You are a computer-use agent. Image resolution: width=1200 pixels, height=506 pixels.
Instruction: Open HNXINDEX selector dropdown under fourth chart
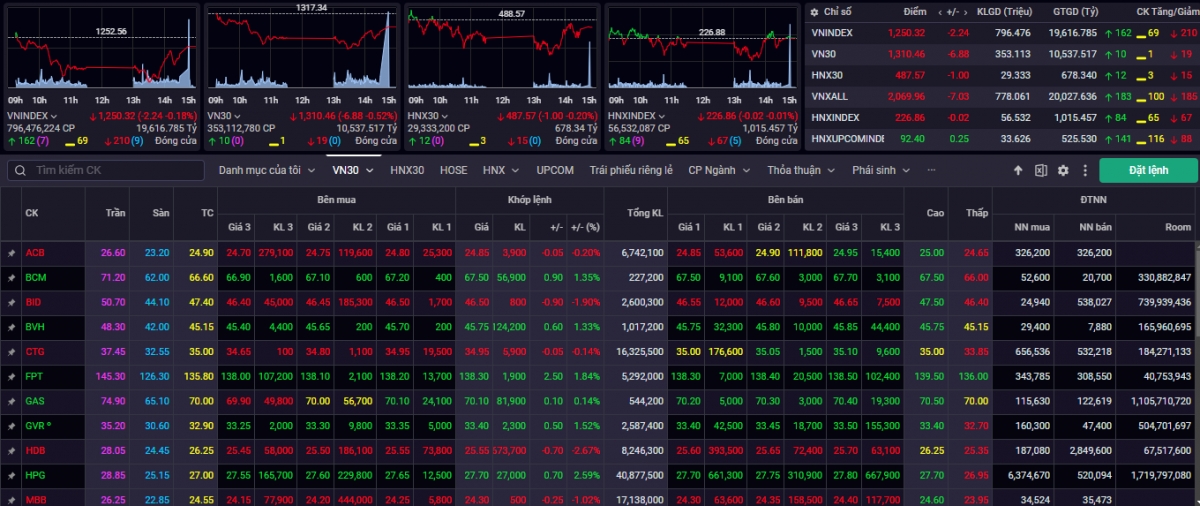[636, 116]
